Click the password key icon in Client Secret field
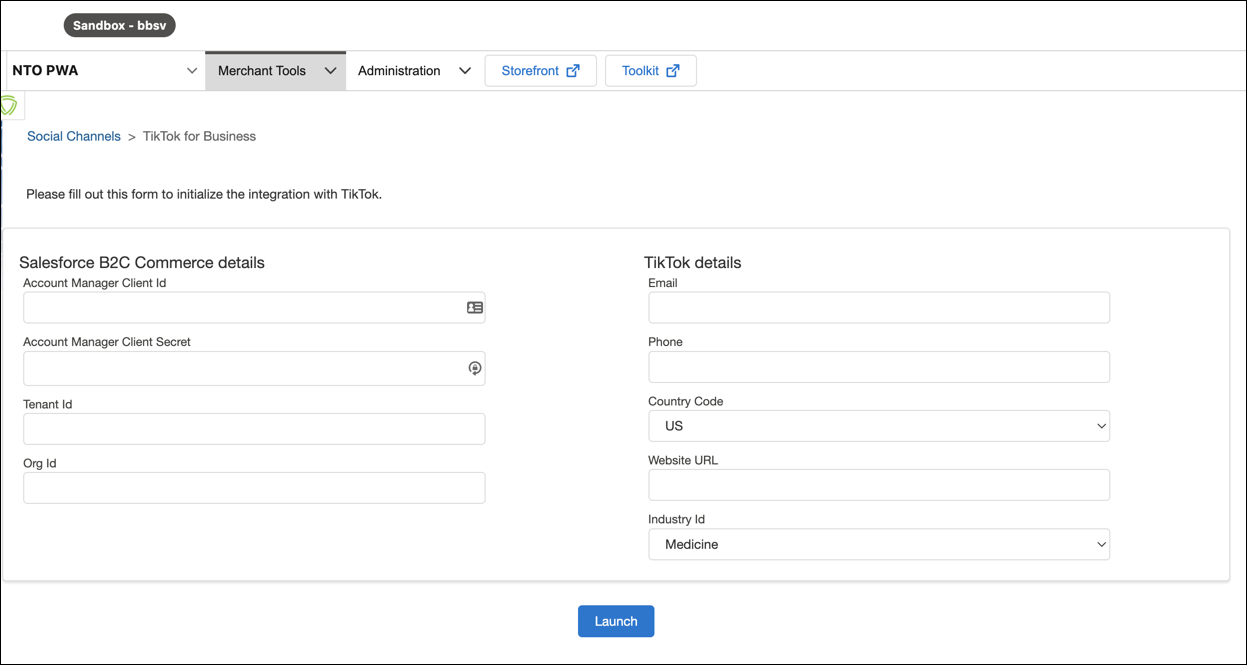The height and width of the screenshot is (665, 1247). click(x=475, y=369)
